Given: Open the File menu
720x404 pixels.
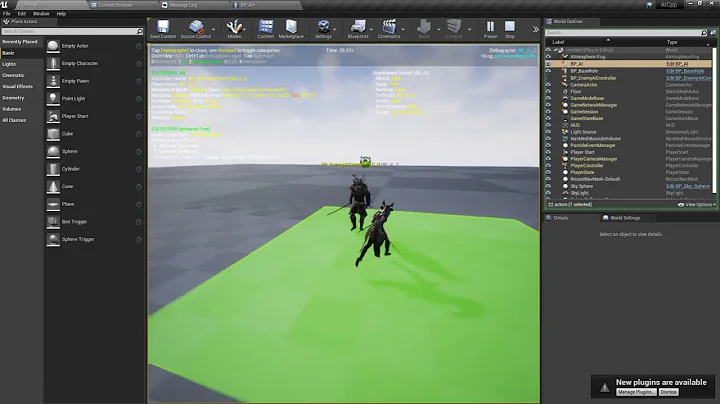Looking at the screenshot, I should click(6, 14).
